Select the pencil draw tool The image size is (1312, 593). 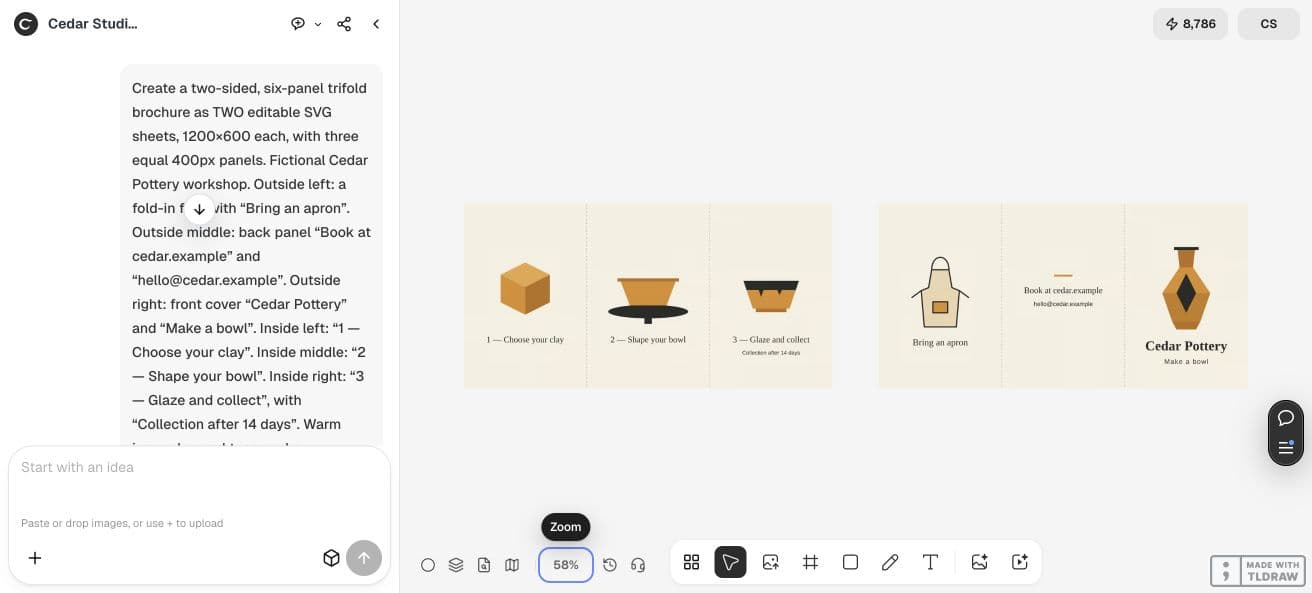(x=890, y=562)
